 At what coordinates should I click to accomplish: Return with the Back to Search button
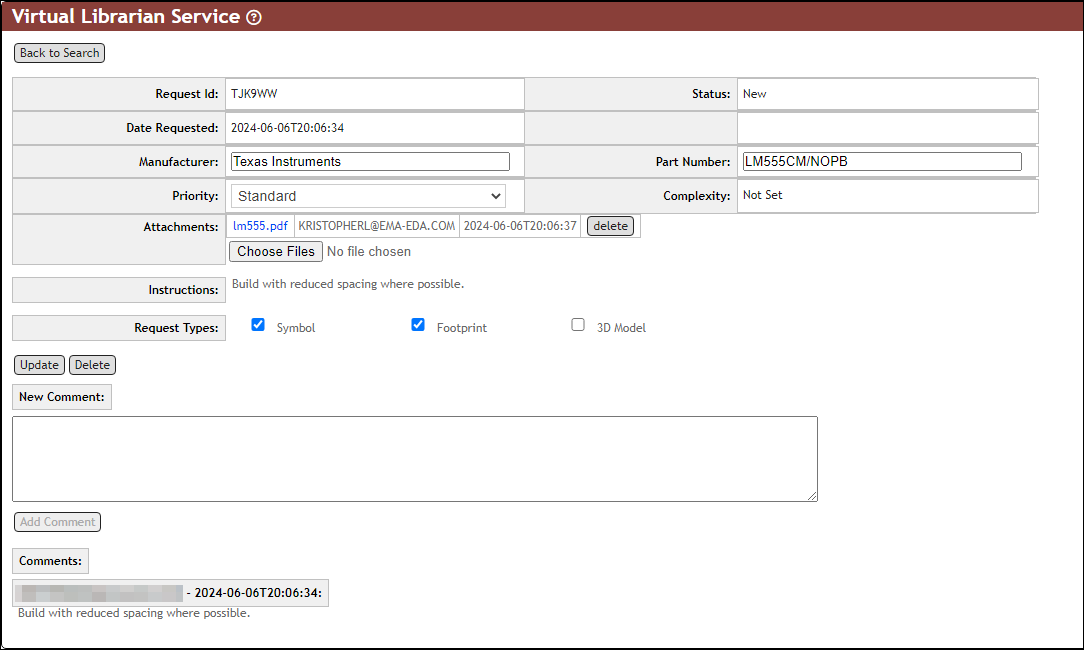point(59,52)
